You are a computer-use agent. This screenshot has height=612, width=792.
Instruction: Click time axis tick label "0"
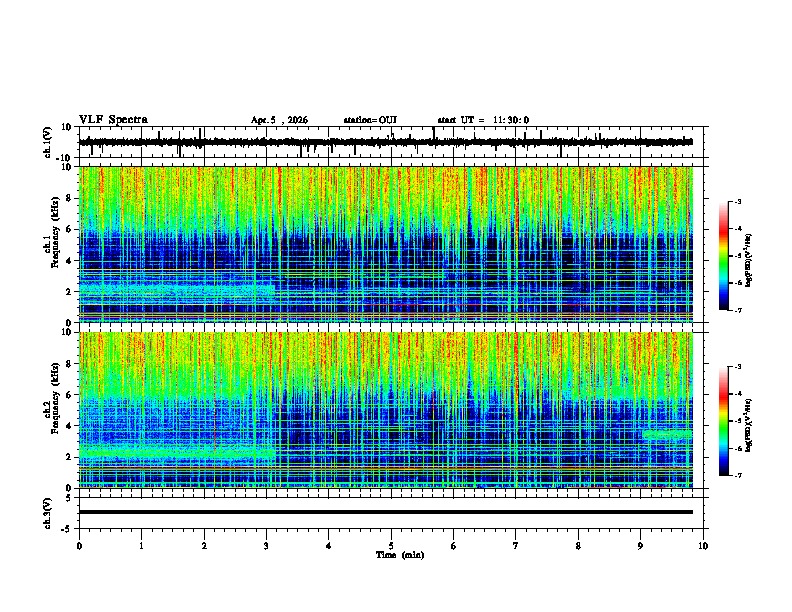click(x=79, y=546)
